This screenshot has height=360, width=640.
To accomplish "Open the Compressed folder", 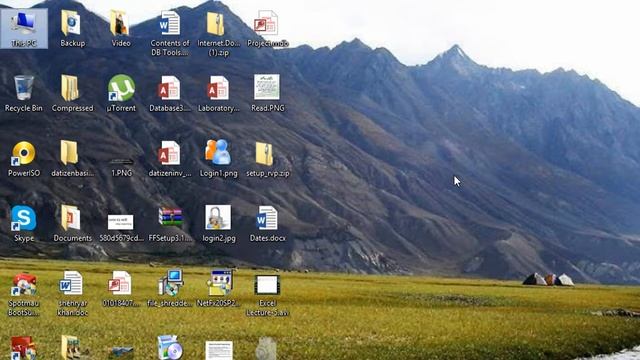I will click(x=72, y=93).
